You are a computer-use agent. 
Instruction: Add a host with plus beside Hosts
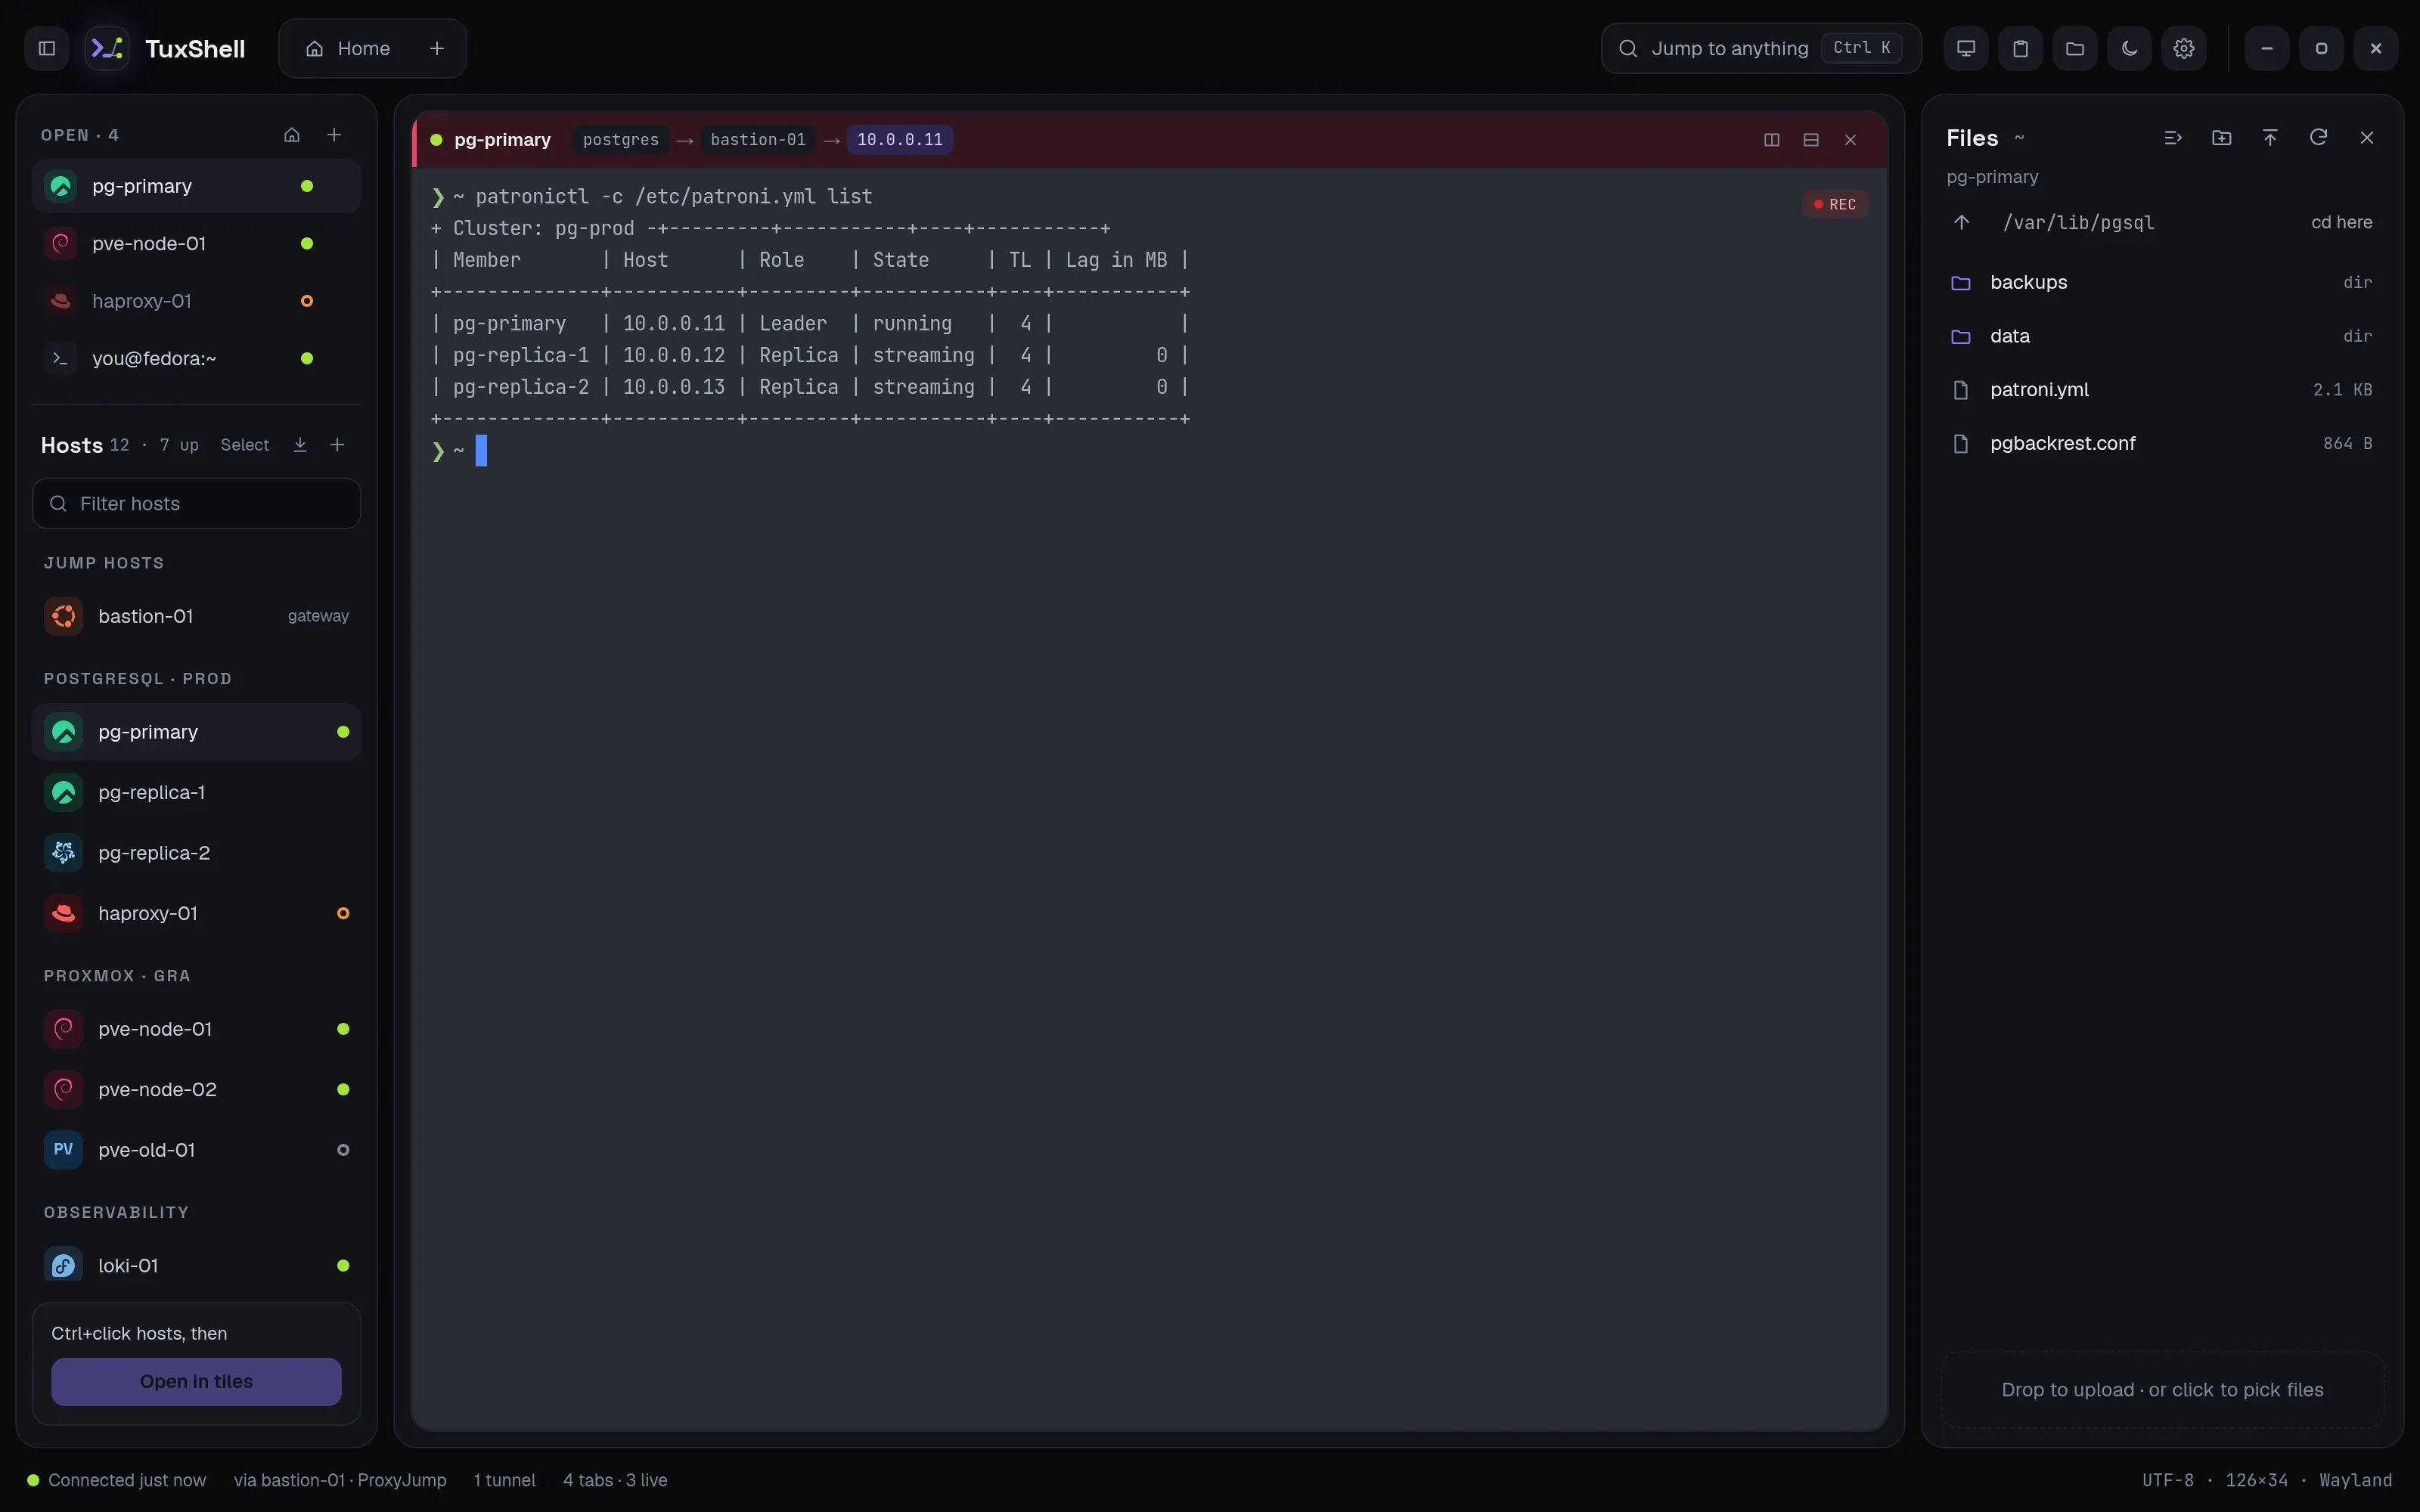(337, 445)
